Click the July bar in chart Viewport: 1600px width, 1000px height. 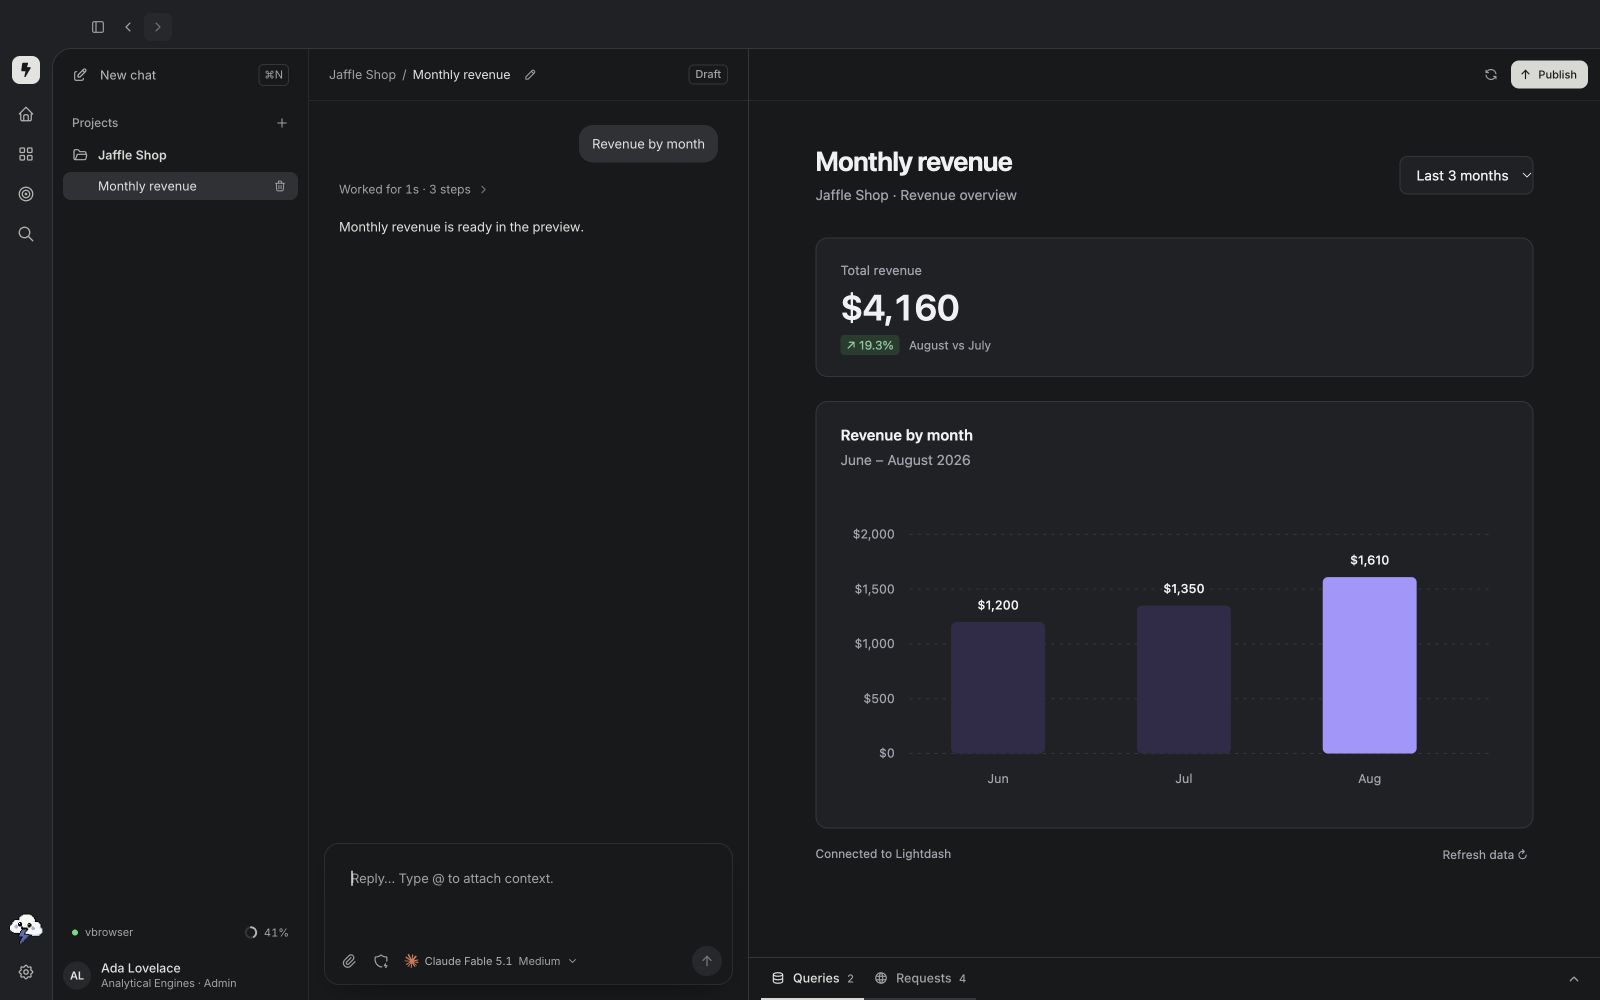pyautogui.click(x=1184, y=679)
